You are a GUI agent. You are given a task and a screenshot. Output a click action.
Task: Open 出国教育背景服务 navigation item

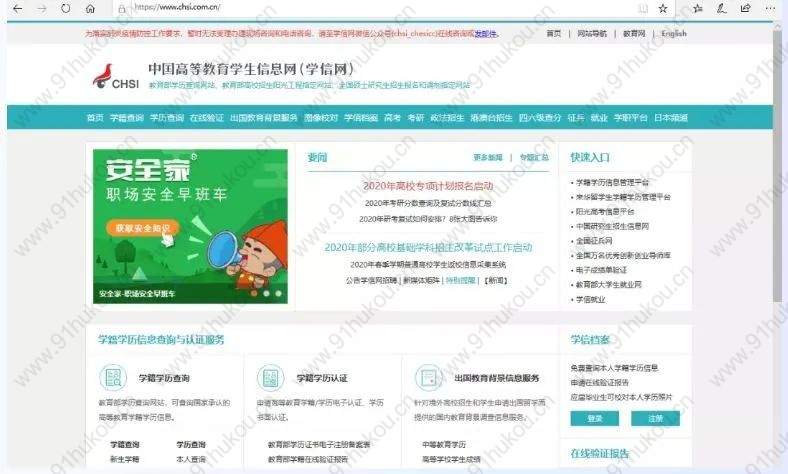[264, 118]
